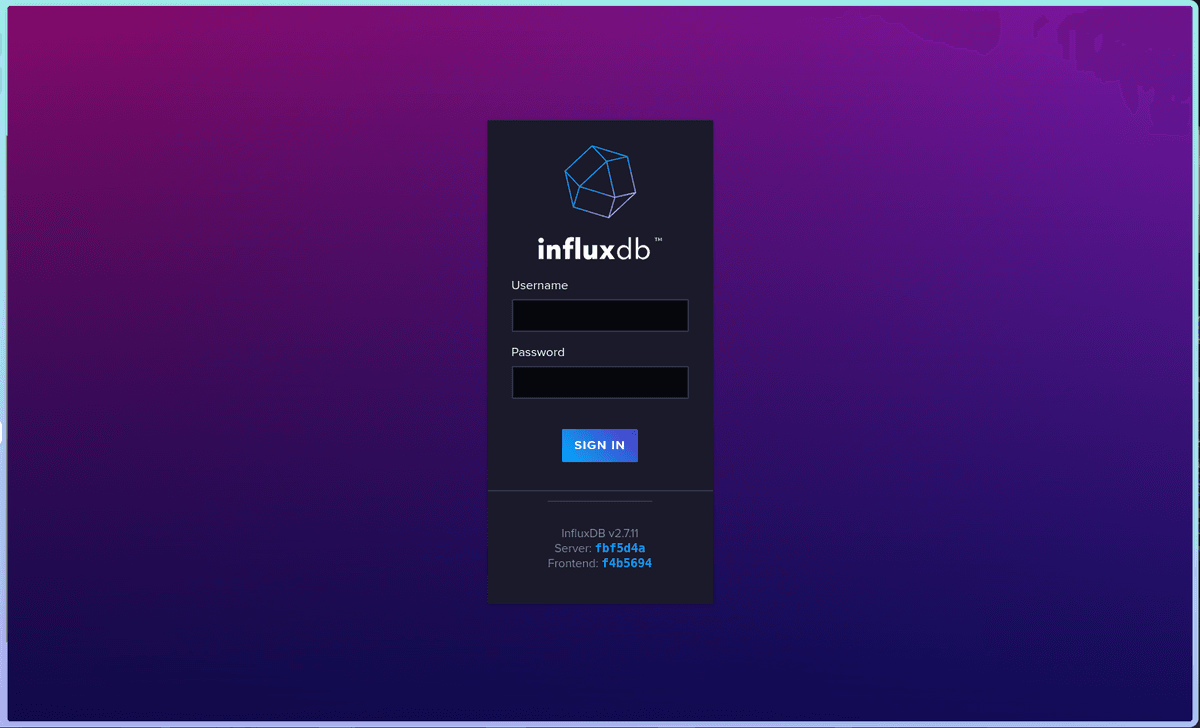The height and width of the screenshot is (728, 1200).
Task: Click the influxdb wordmark text
Action: coord(599,248)
